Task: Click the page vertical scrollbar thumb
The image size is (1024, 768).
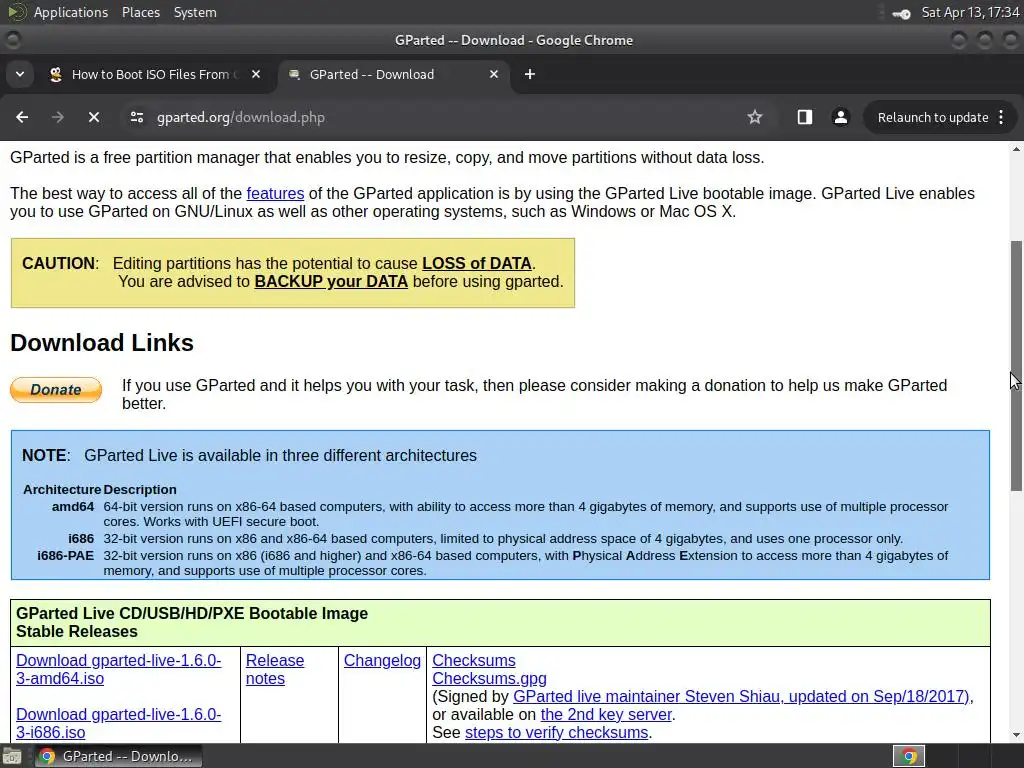Action: pyautogui.click(x=1016, y=366)
